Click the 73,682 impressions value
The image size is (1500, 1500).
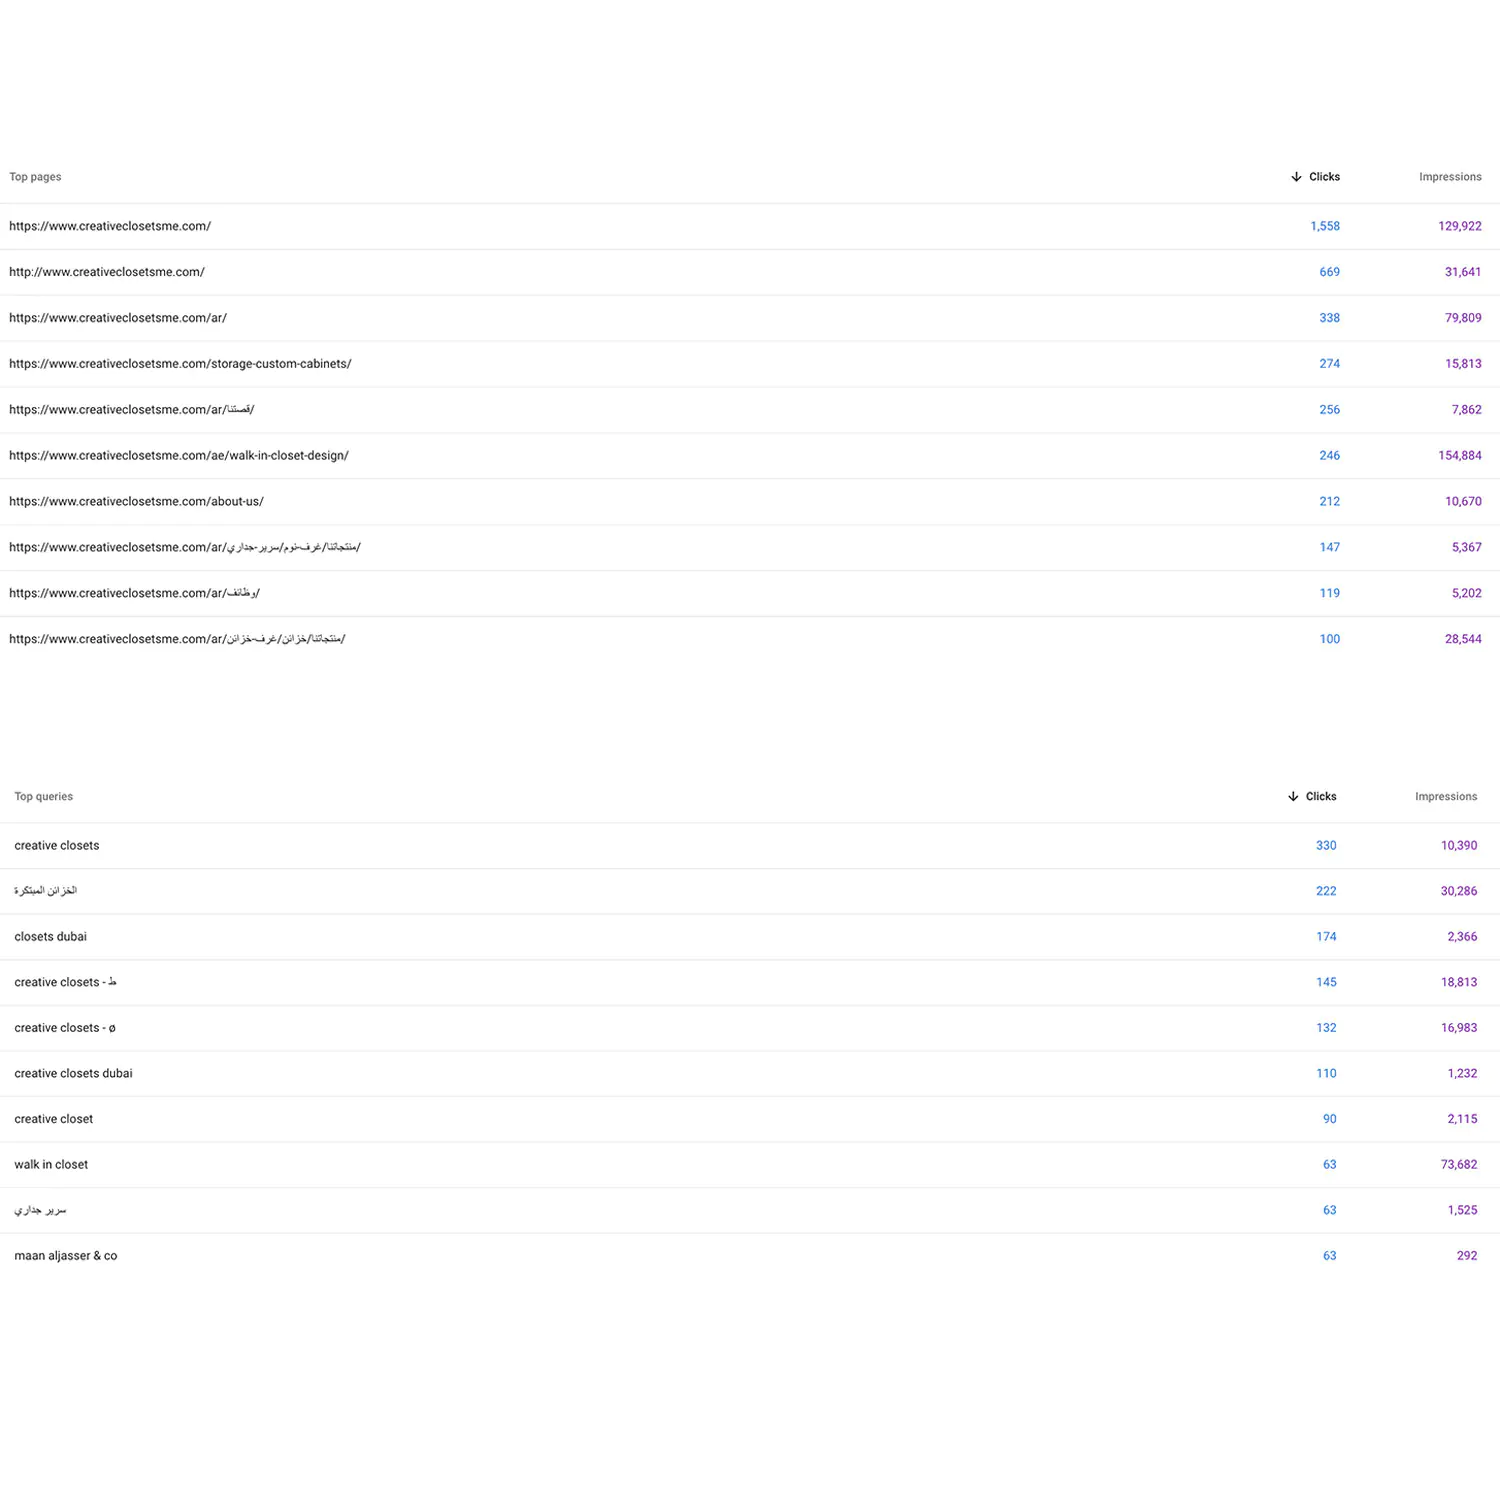[x=1458, y=1165]
